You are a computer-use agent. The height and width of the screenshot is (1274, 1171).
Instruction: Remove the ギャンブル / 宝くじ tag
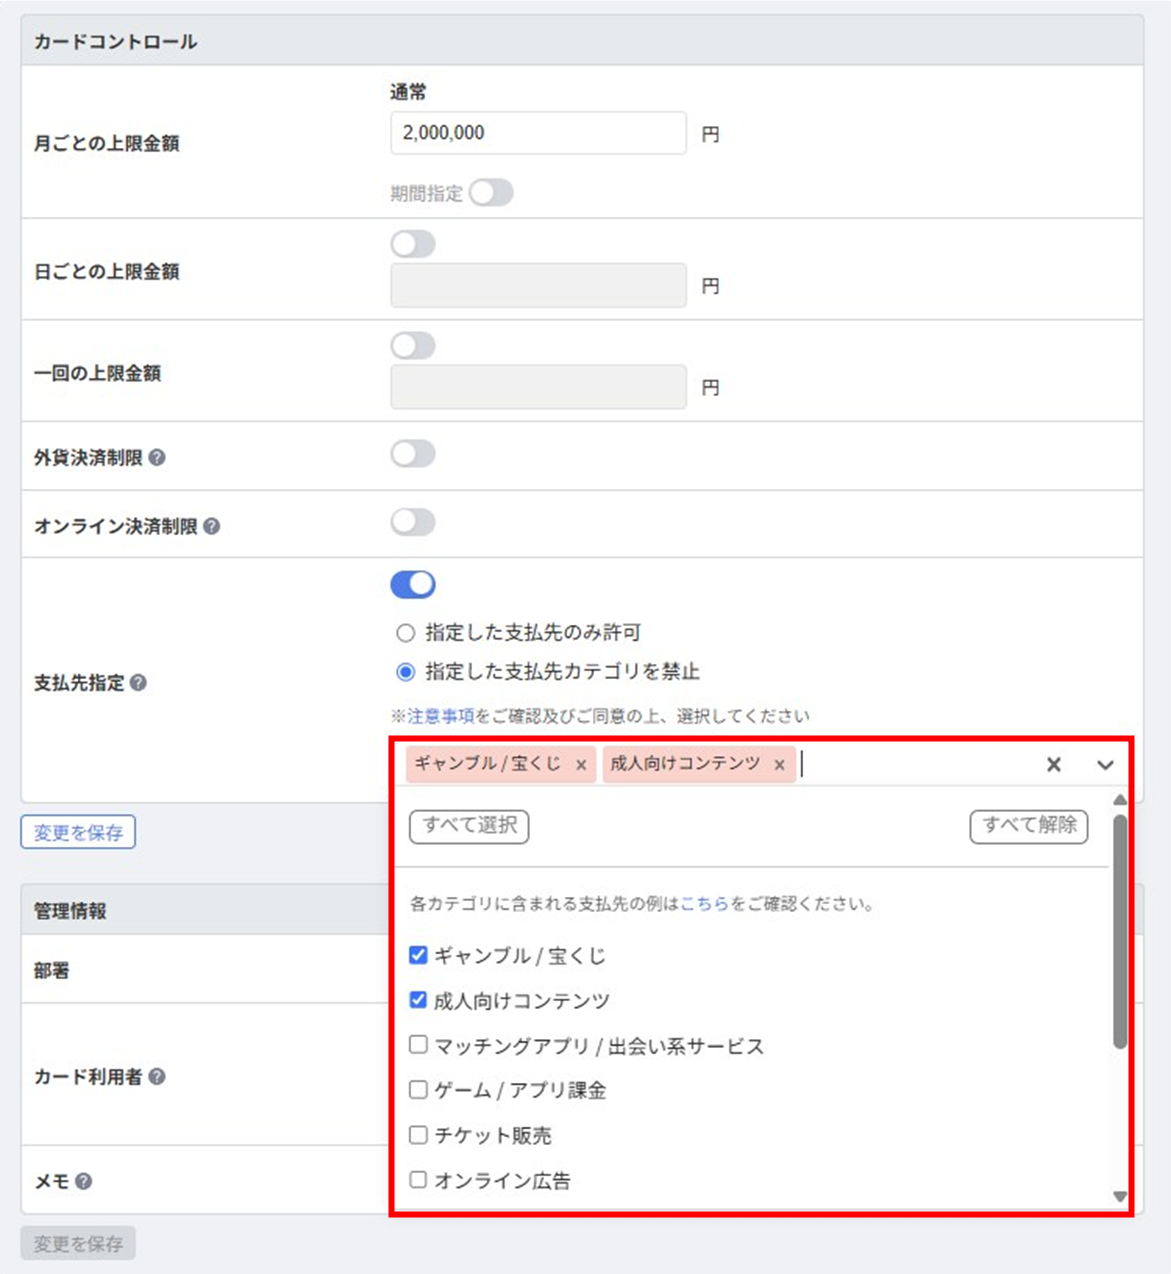tap(581, 765)
